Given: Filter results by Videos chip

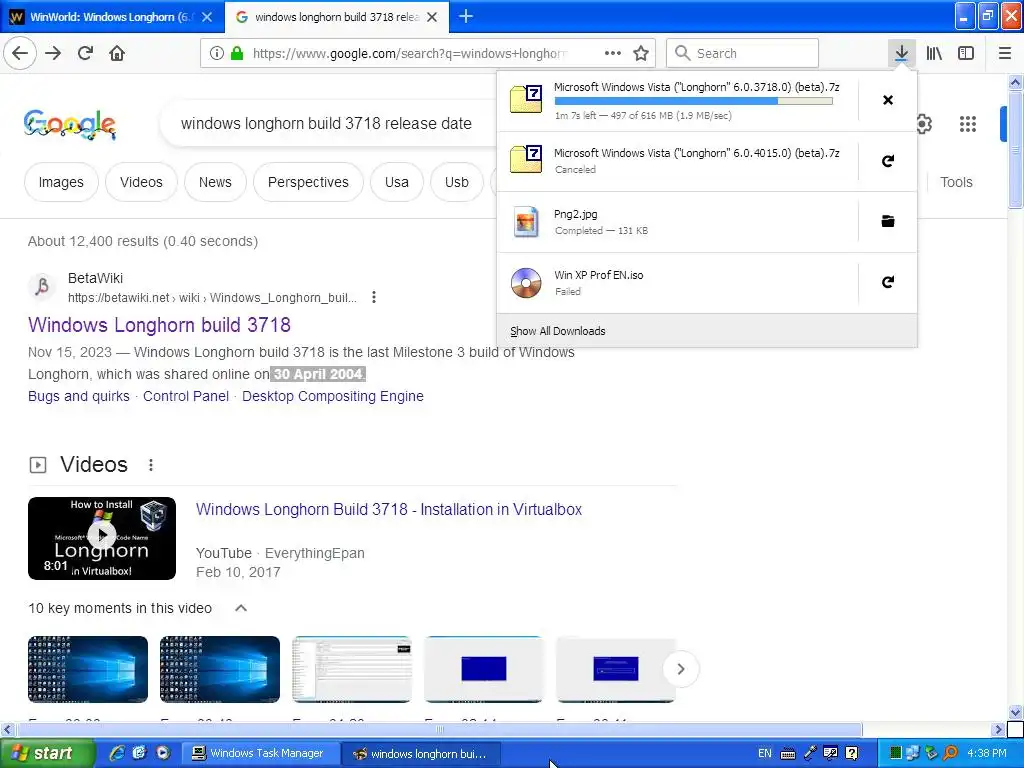Looking at the screenshot, I should point(141,182).
